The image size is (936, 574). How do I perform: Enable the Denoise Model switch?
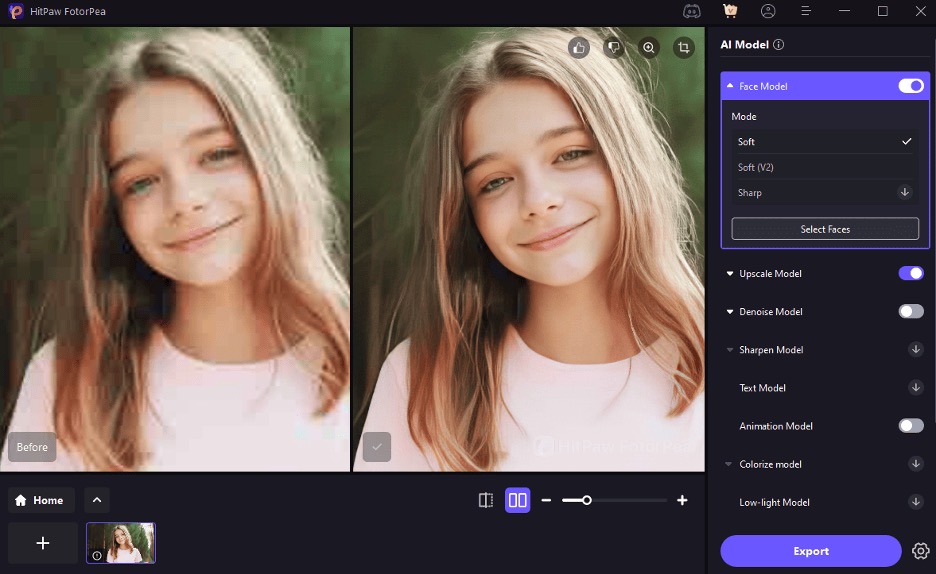click(911, 311)
